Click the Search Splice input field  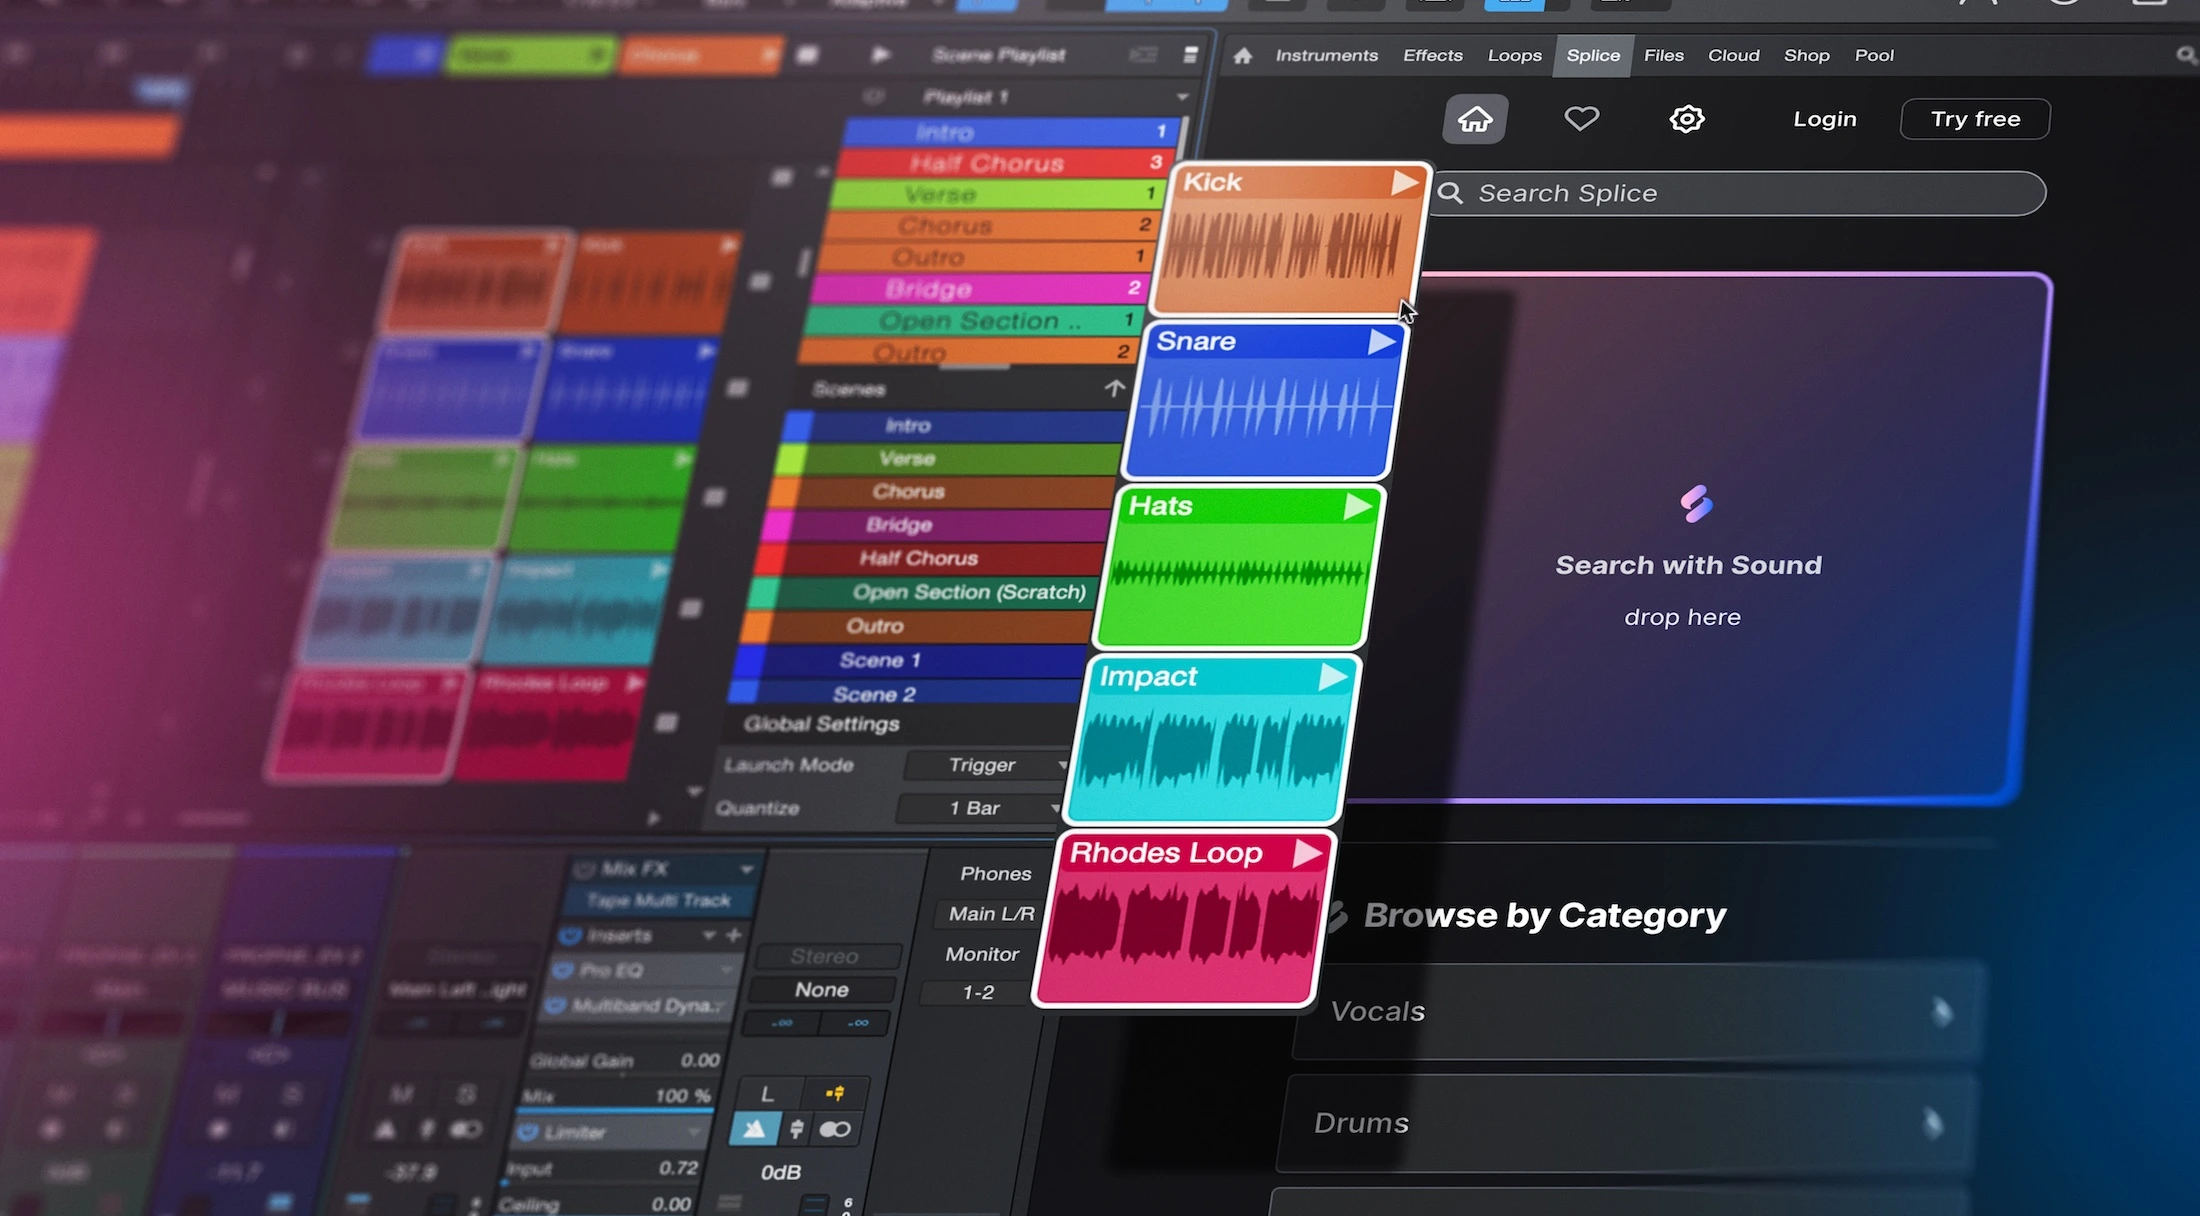coord(1740,193)
